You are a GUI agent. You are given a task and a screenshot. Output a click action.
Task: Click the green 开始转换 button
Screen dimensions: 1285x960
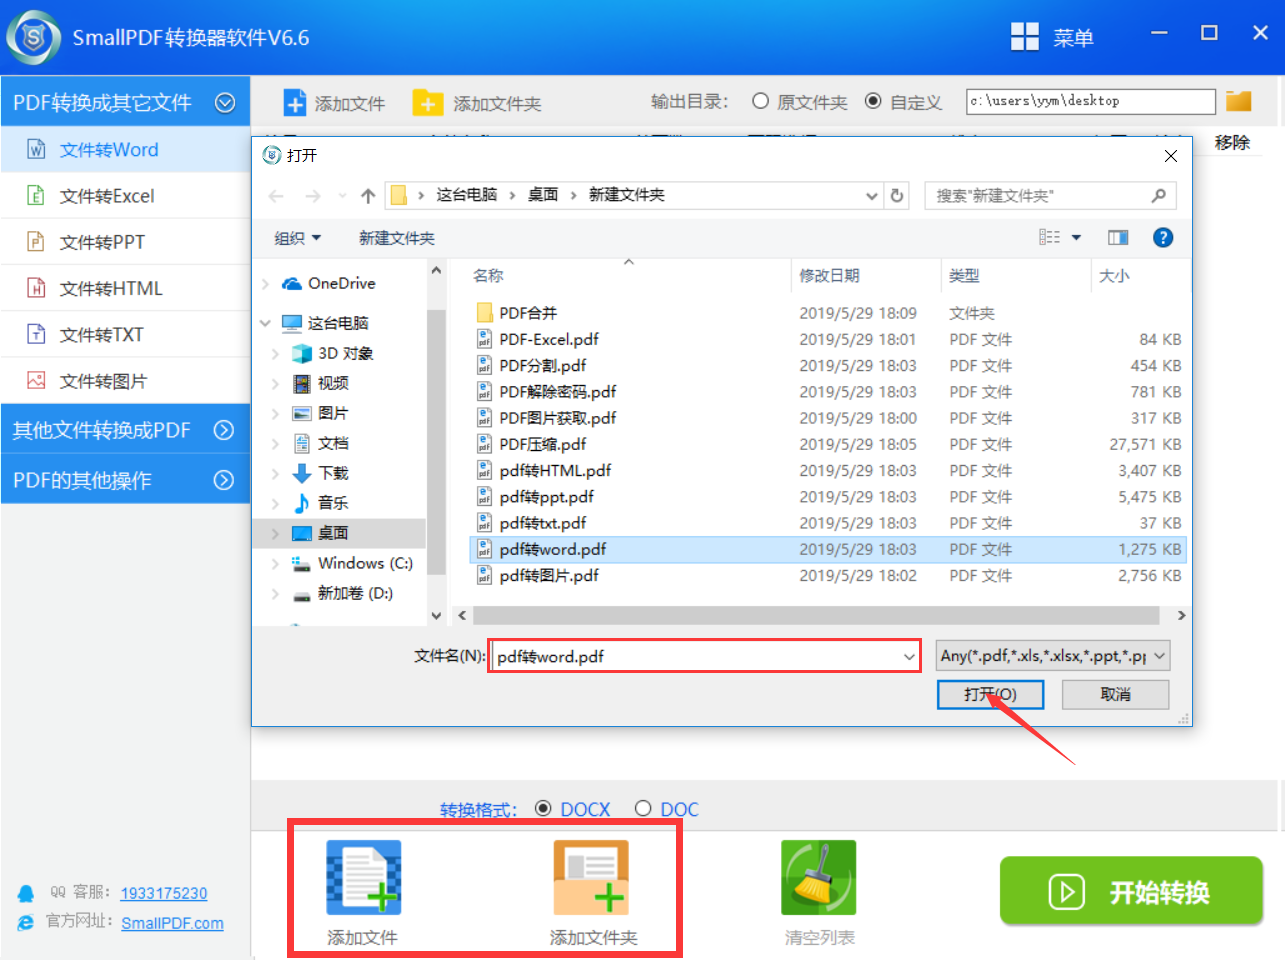pos(1131,891)
